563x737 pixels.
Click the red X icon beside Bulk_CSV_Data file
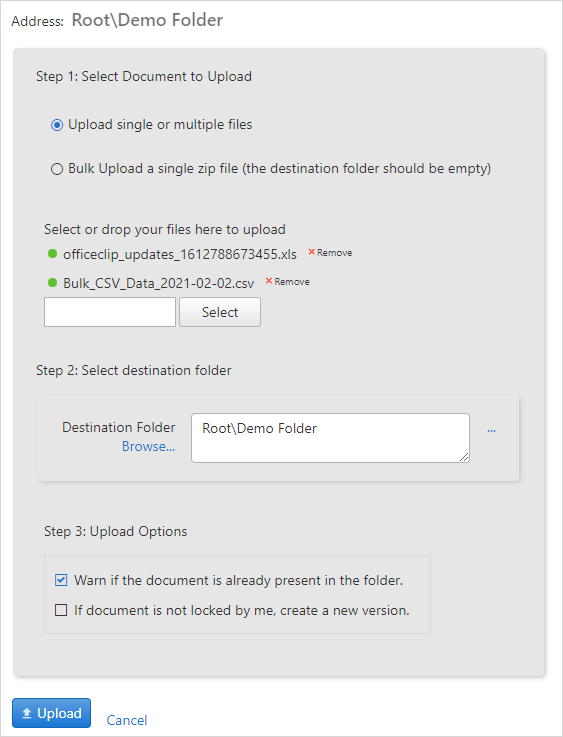point(269,281)
